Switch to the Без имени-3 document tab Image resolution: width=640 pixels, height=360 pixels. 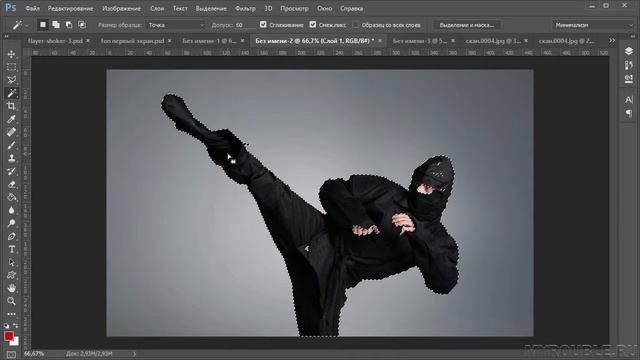[420, 41]
